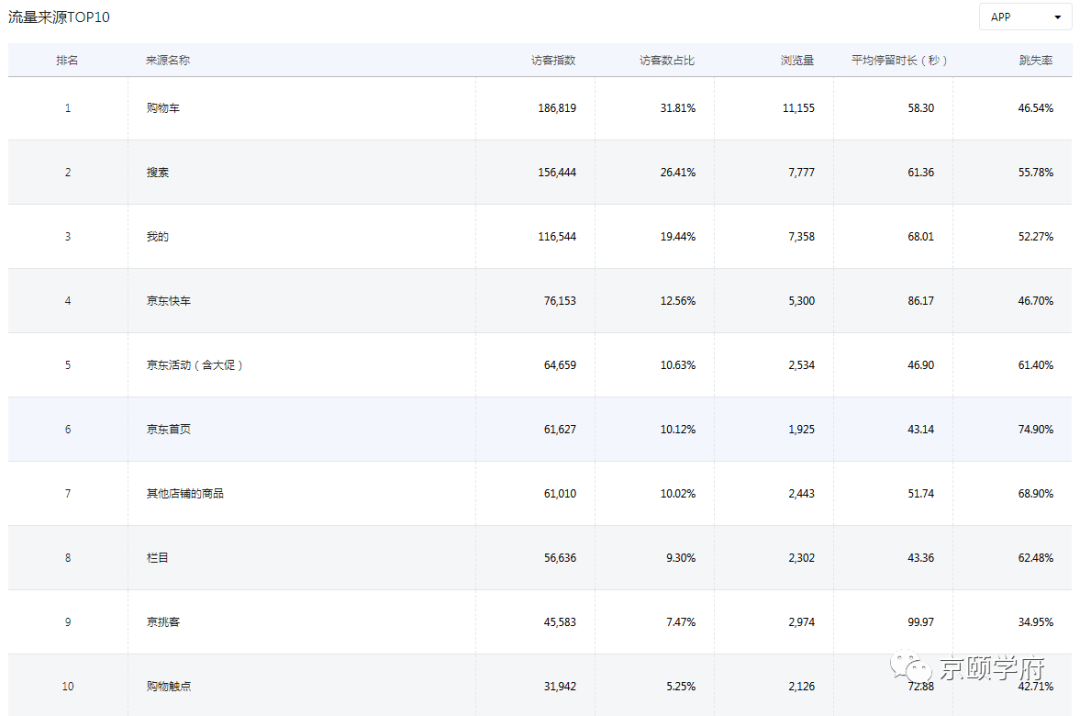This screenshot has height=716, width=1080.
Task: Click the 10.63% visitor share cell
Action: click(678, 365)
